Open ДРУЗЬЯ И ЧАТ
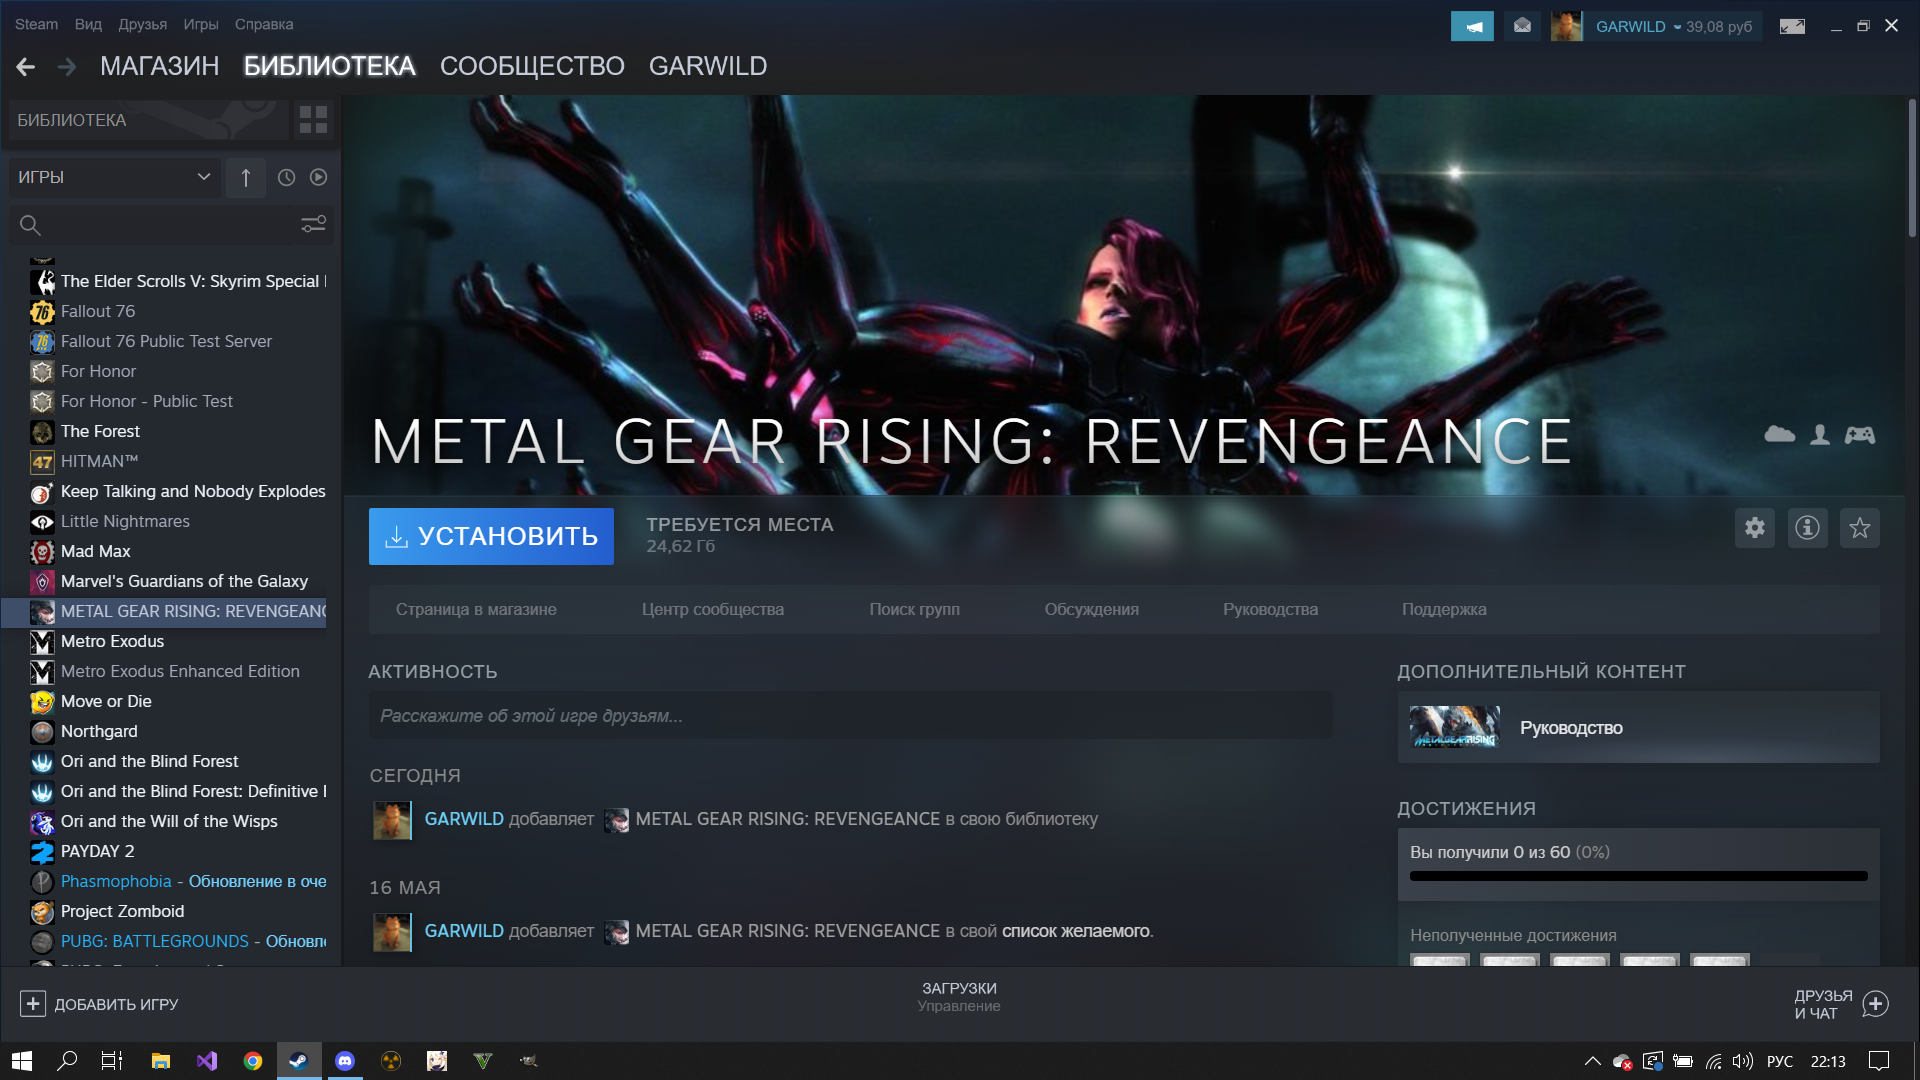Image resolution: width=1920 pixels, height=1080 pixels. 1840,1004
